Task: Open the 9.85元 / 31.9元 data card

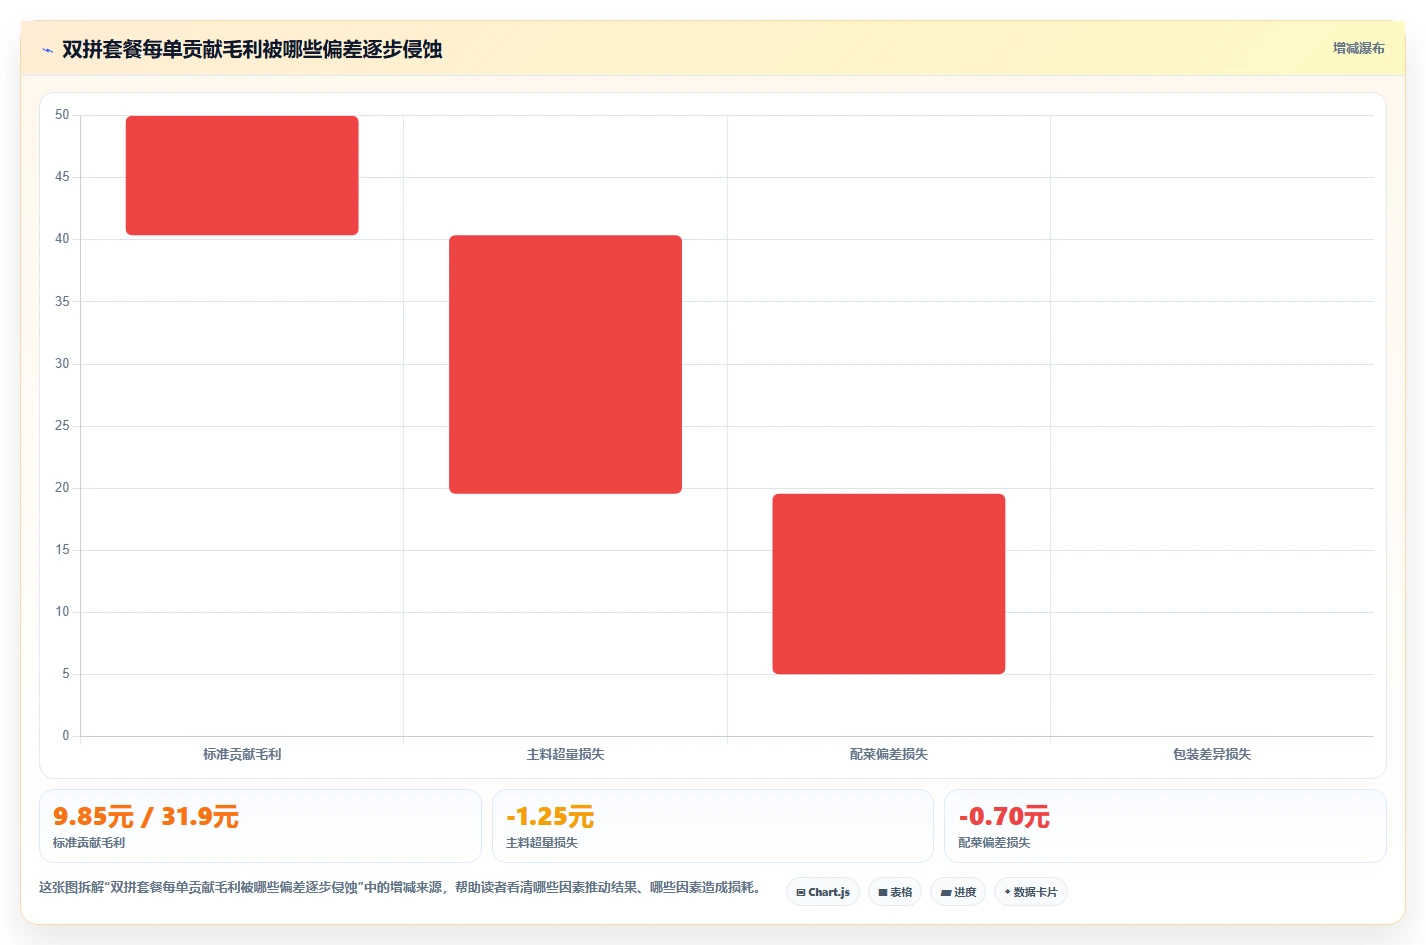Action: coord(260,826)
